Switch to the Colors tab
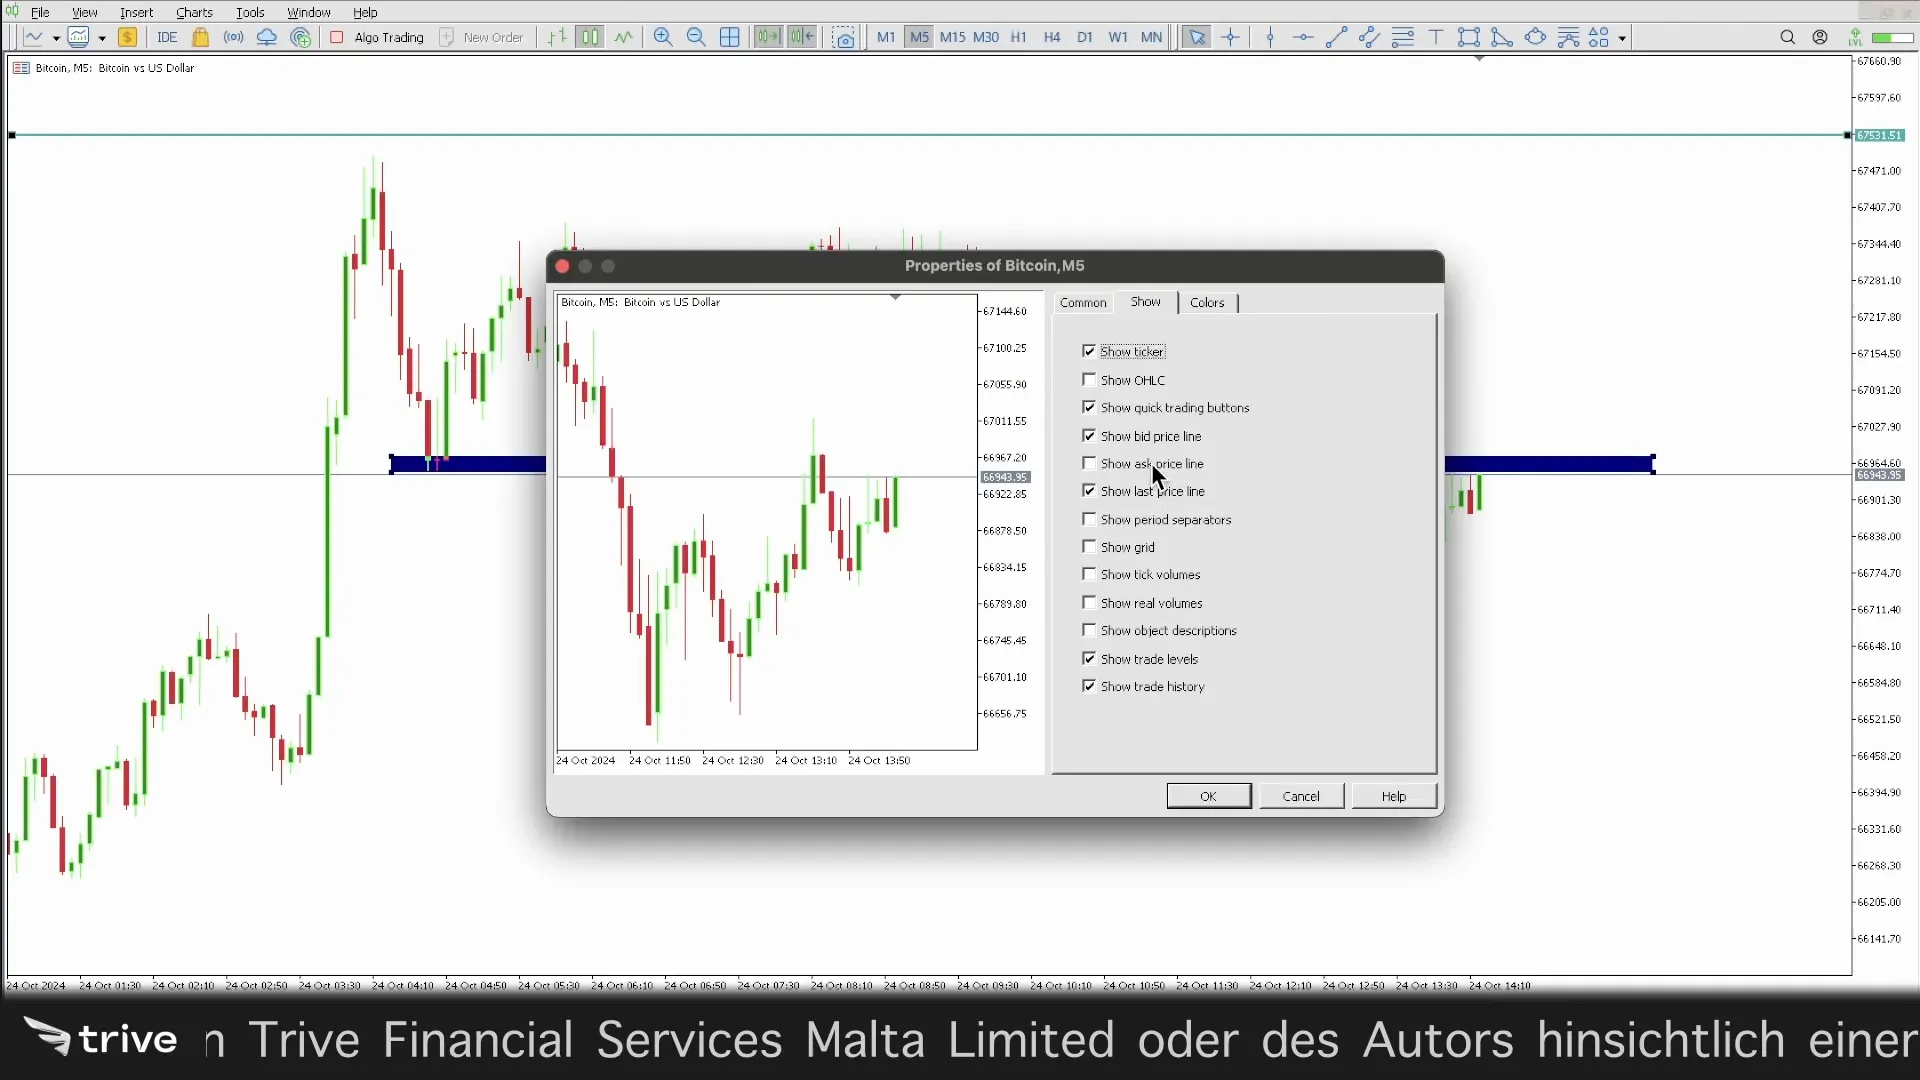The height and width of the screenshot is (1080, 1920). tap(1205, 302)
